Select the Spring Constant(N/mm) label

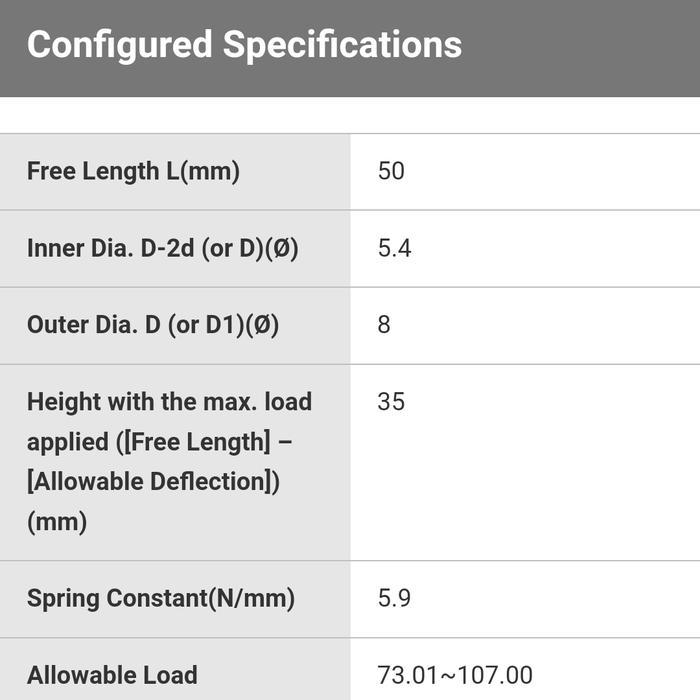(160, 599)
